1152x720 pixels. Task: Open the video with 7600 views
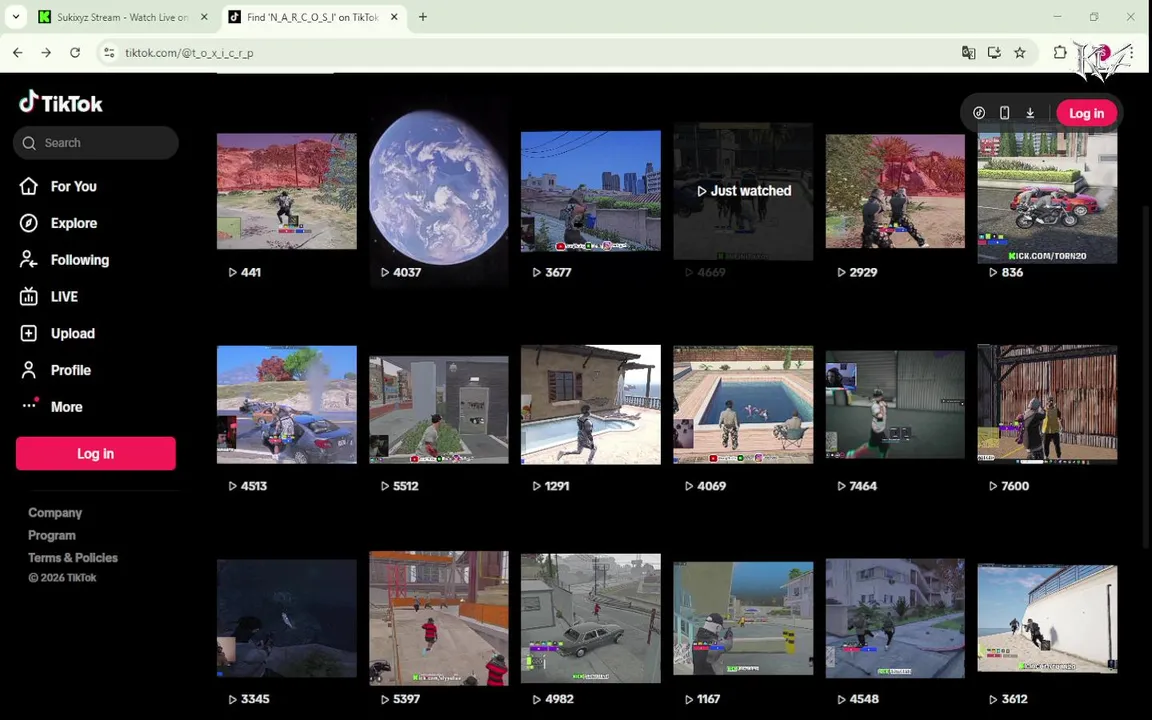[1047, 404]
